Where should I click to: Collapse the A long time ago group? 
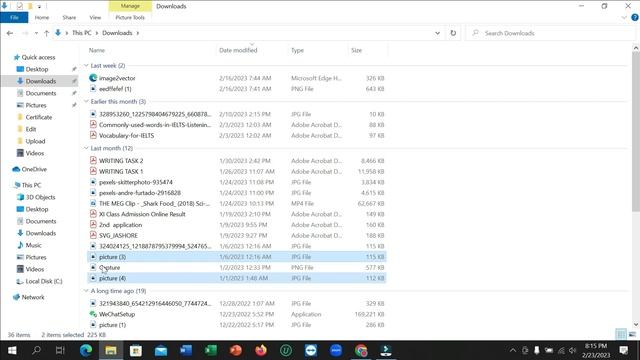(x=86, y=291)
